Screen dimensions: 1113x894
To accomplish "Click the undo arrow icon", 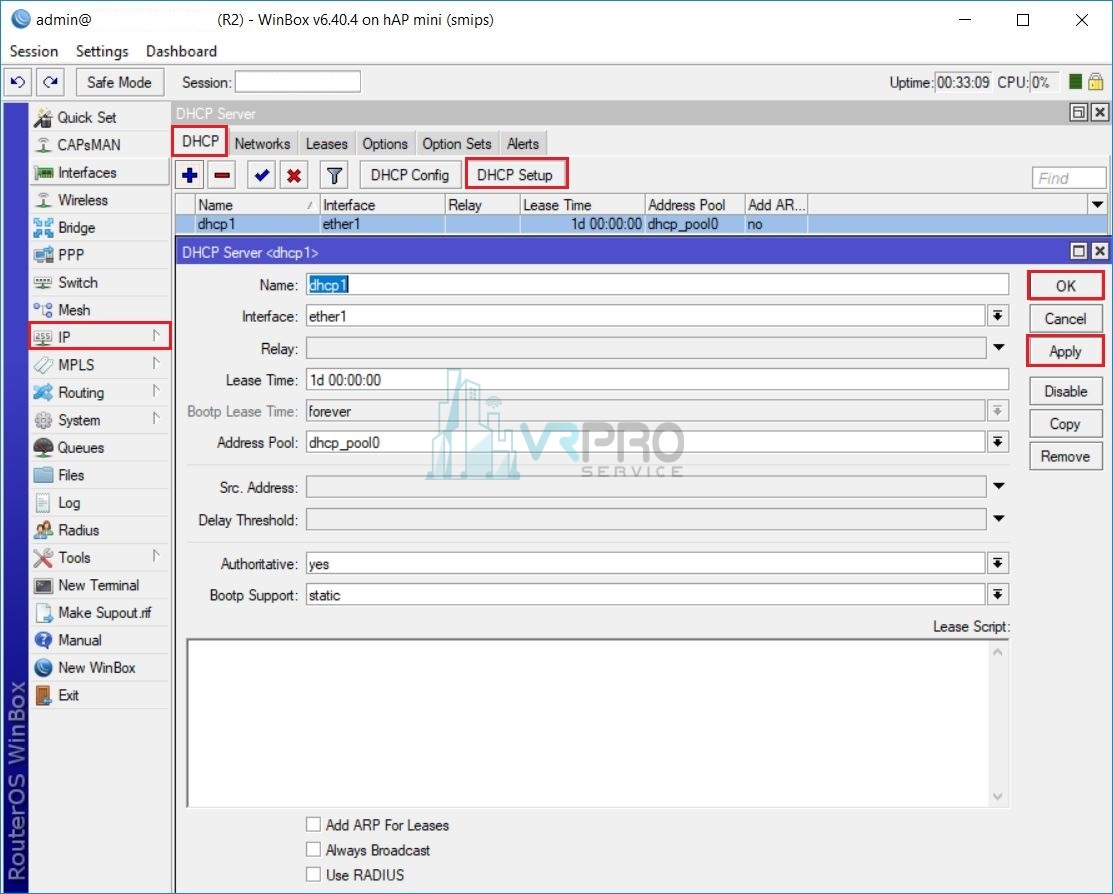I will pyautogui.click(x=18, y=82).
